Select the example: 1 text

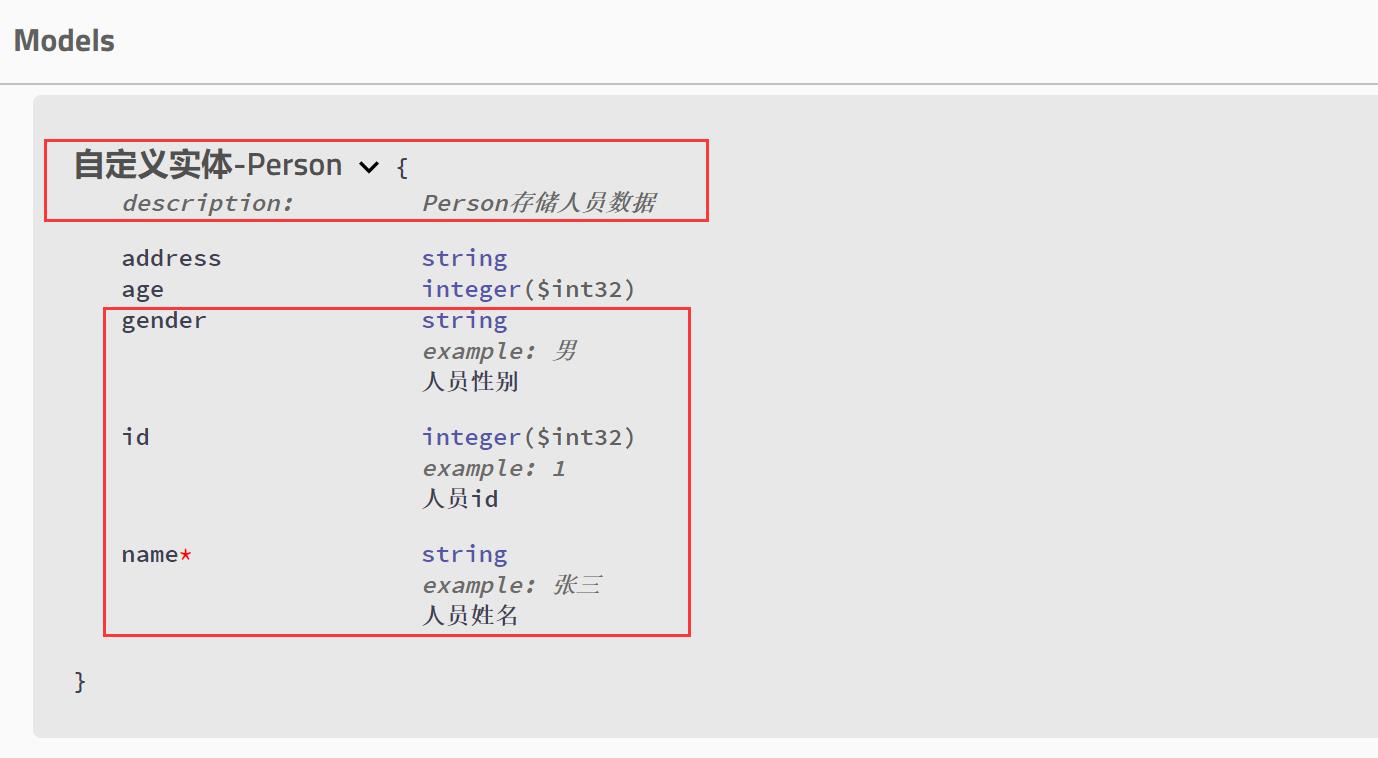click(494, 468)
